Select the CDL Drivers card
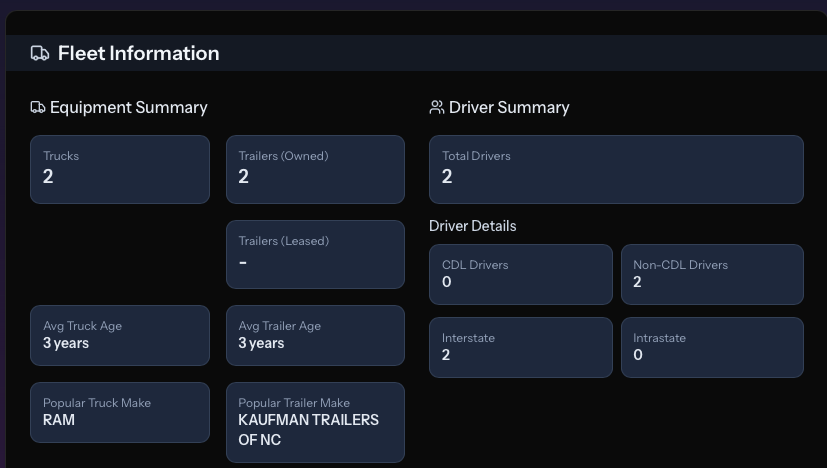The image size is (827, 468). (x=521, y=274)
